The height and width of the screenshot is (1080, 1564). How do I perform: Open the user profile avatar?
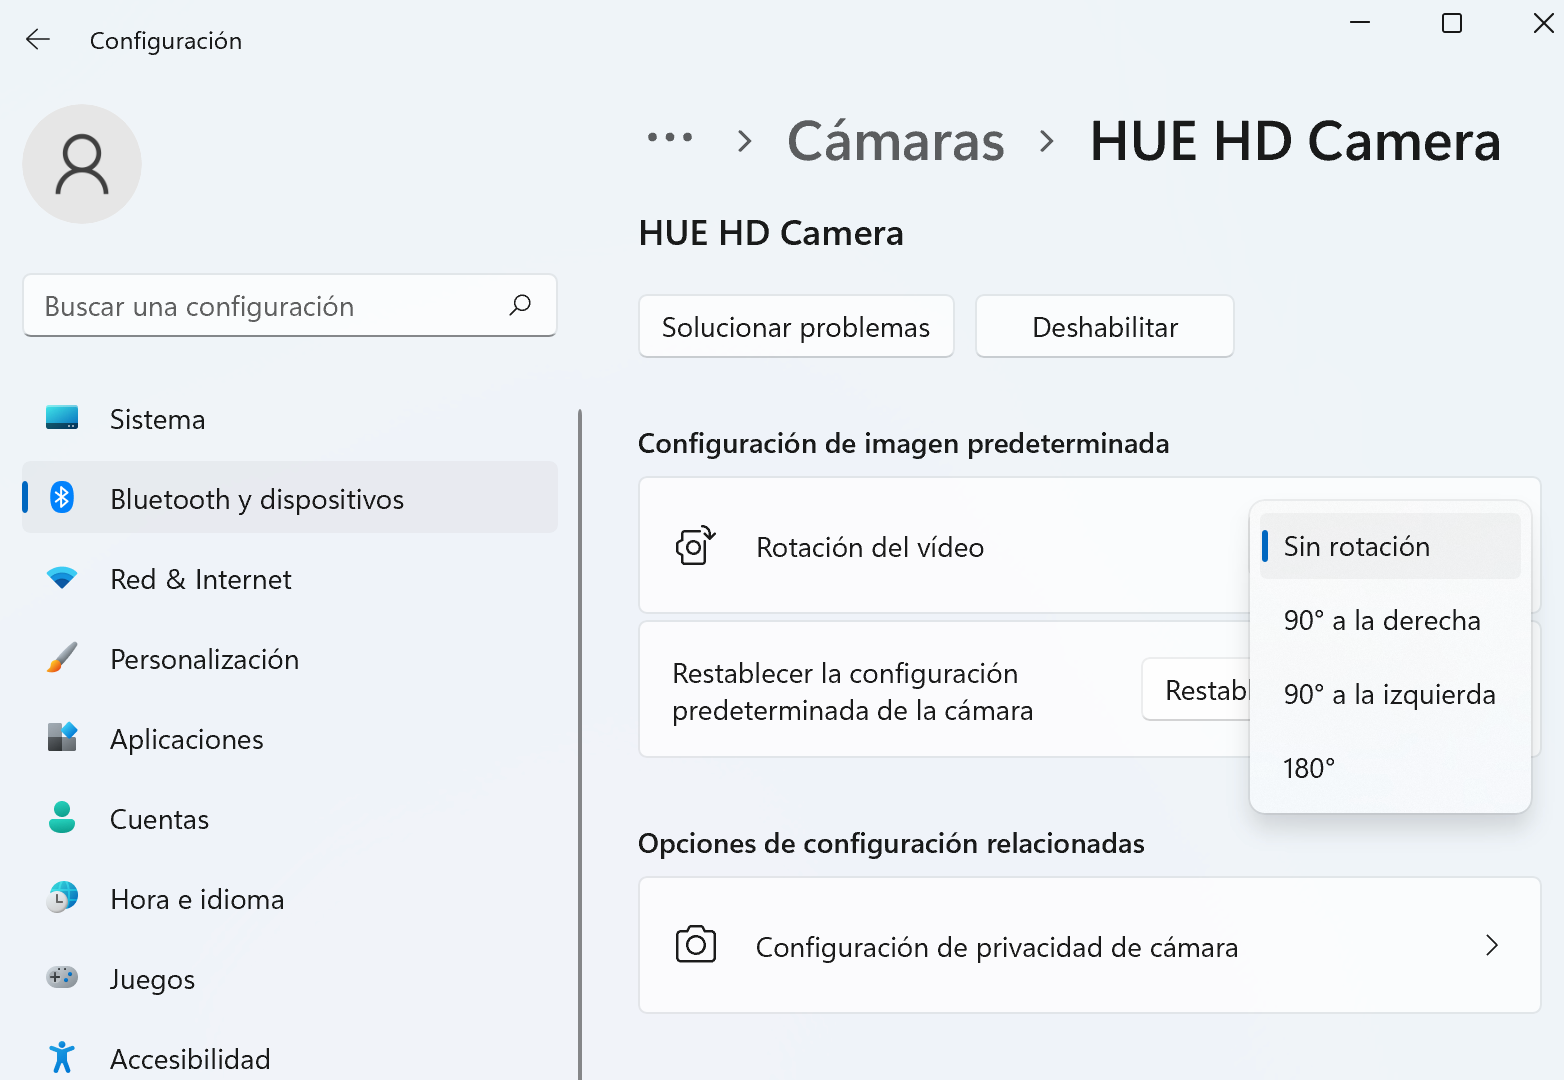(82, 164)
